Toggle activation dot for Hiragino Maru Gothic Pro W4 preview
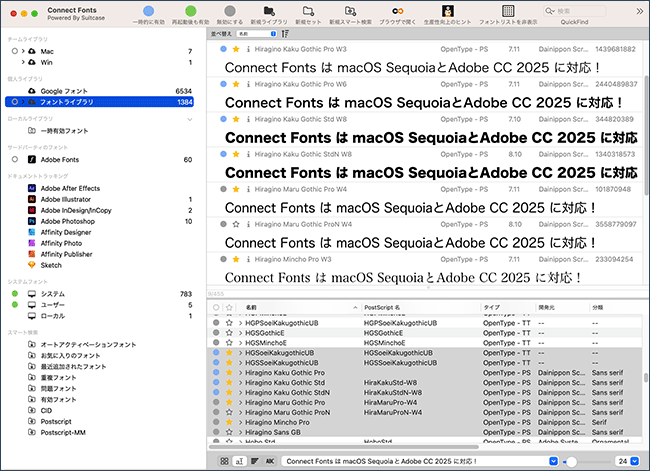 [223, 189]
